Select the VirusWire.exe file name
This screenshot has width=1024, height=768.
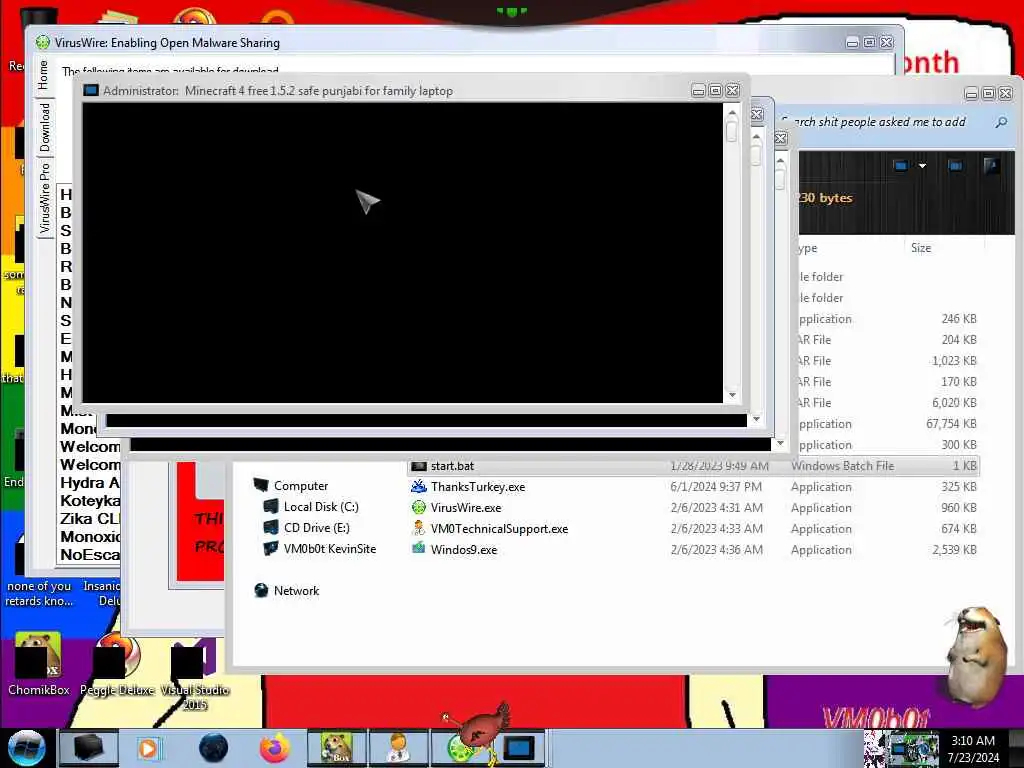(x=466, y=507)
